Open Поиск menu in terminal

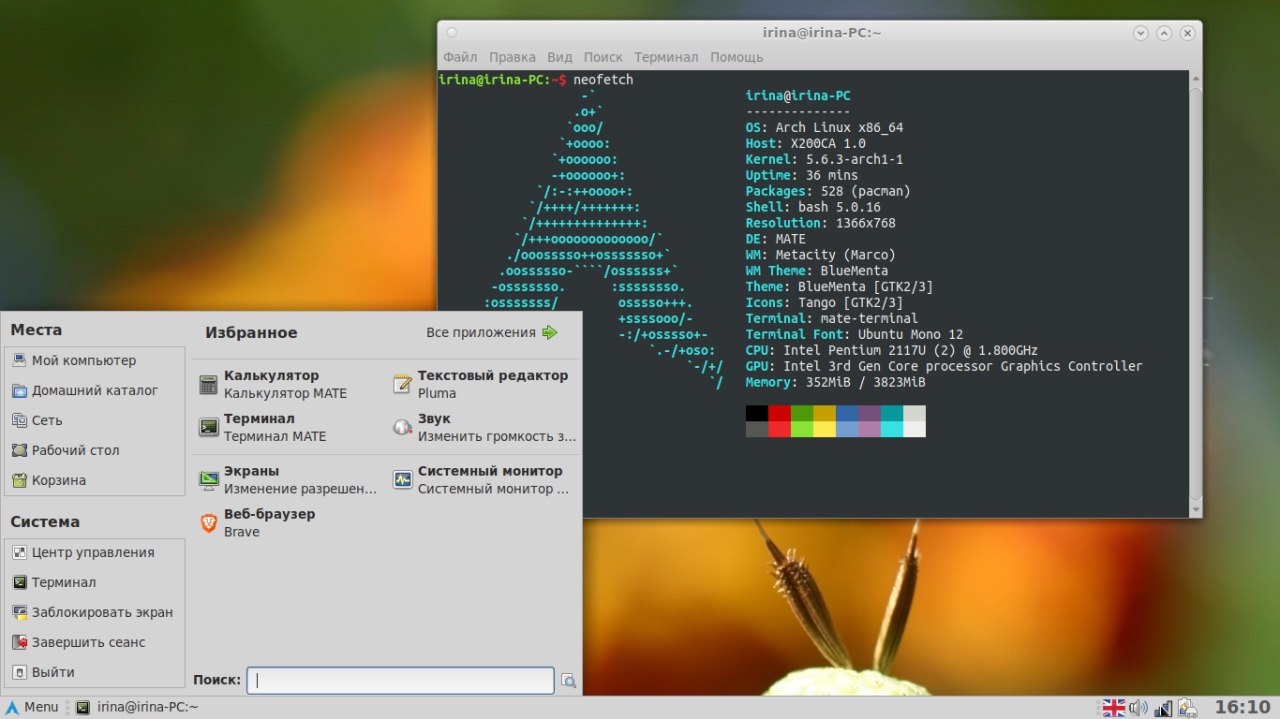[x=603, y=57]
